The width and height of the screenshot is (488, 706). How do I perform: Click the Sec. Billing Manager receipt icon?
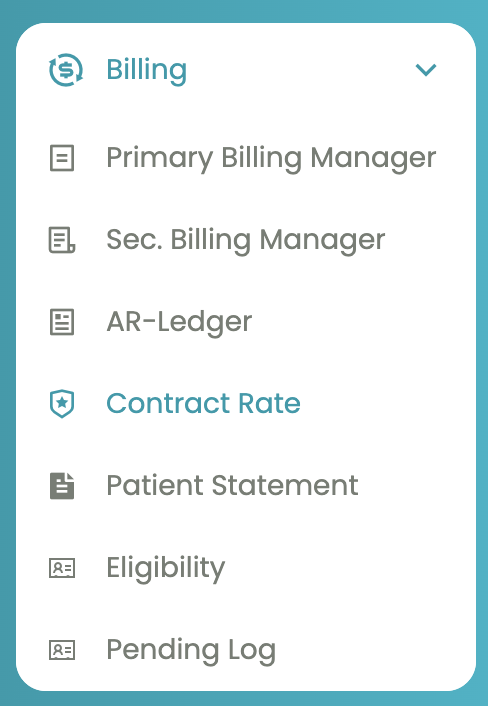[x=62, y=240]
